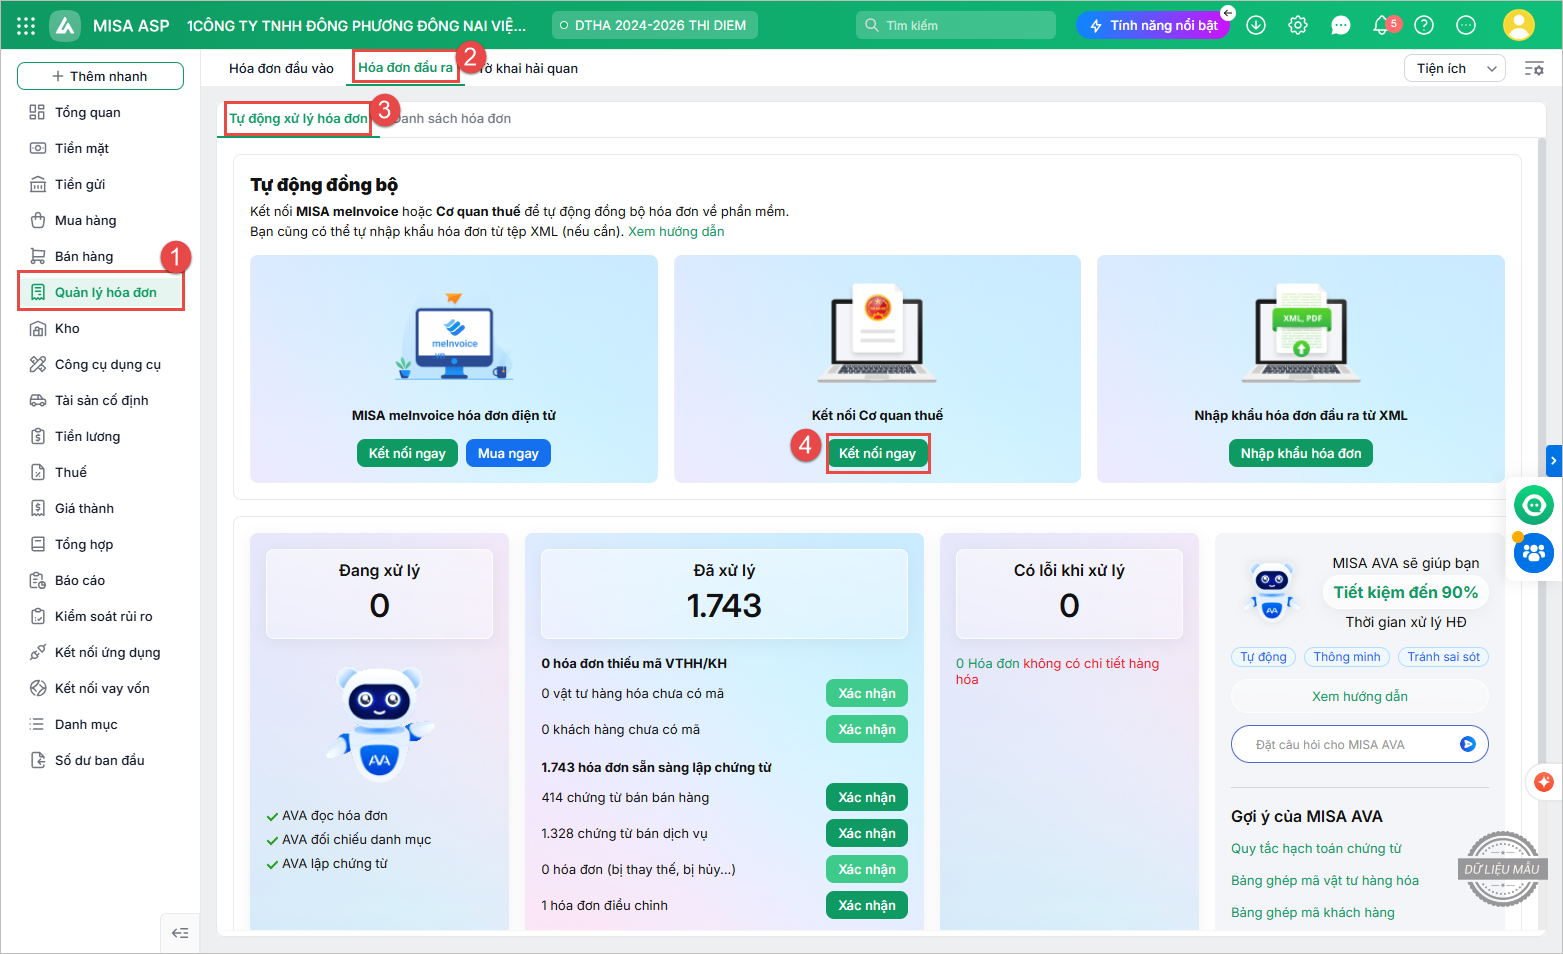1563x954 pixels.
Task: Open Hóa đơn không có chi tiết hàng hóa link
Action: pyautogui.click(x=1057, y=671)
